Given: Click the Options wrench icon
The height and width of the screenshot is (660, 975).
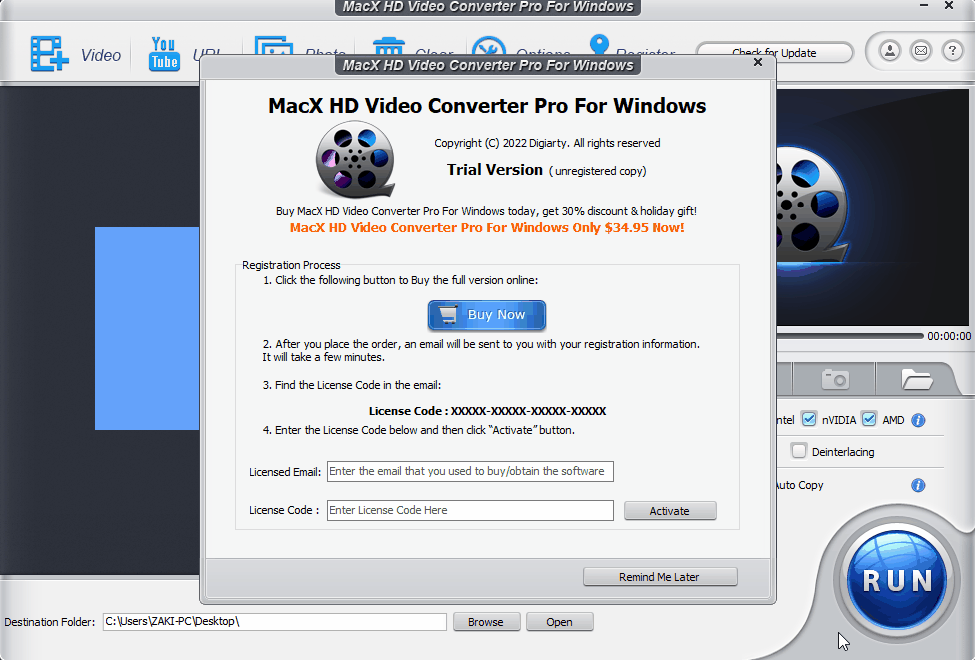Looking at the screenshot, I should (x=488, y=46).
